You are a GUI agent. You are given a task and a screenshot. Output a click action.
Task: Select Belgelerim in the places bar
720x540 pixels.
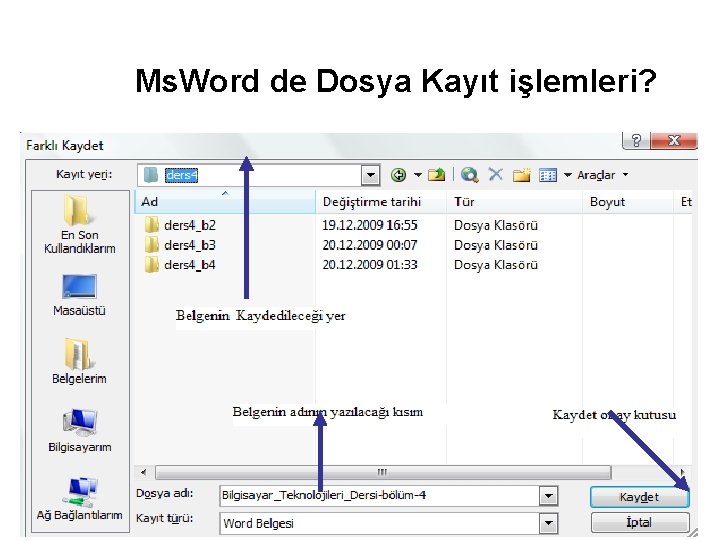79,361
